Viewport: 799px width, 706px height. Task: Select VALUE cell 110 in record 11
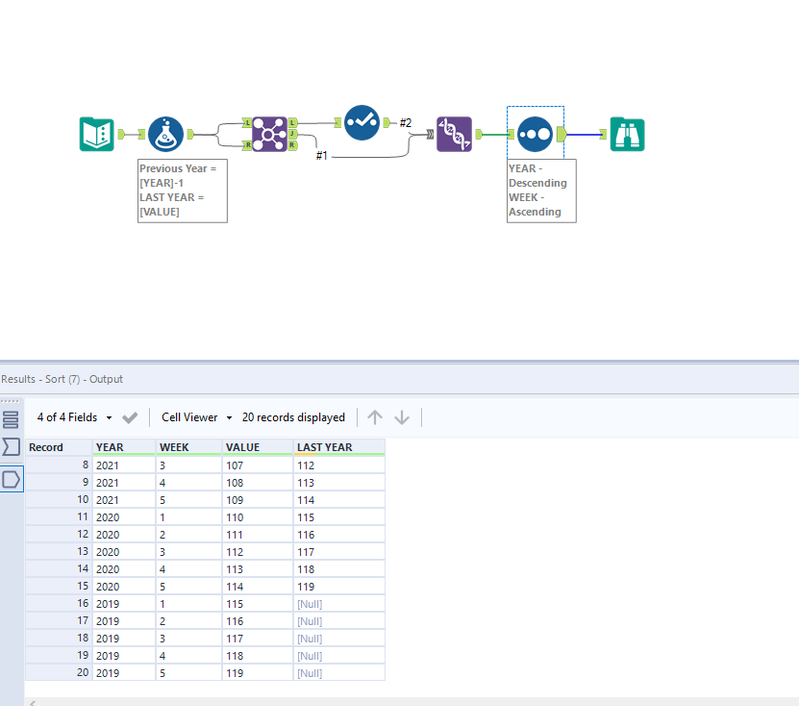258,517
